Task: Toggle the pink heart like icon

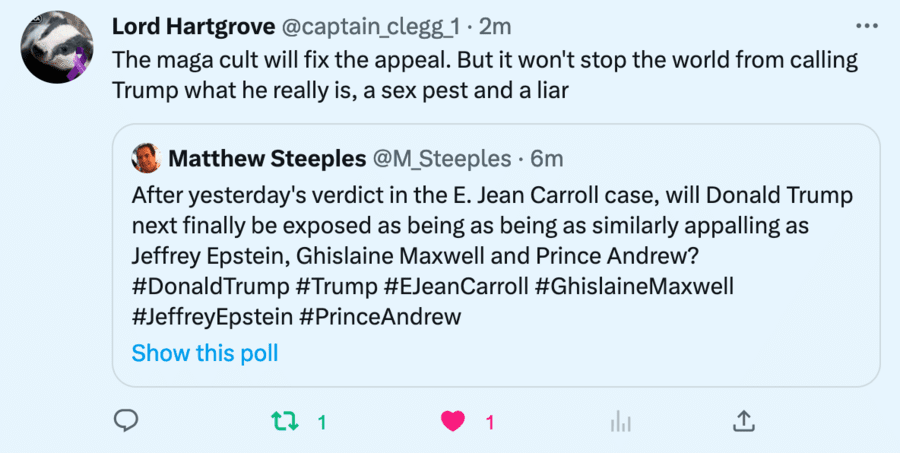Action: [454, 421]
